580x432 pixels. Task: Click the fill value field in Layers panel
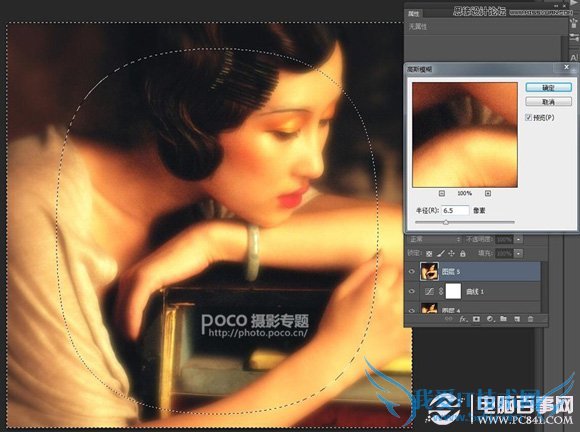tap(504, 254)
